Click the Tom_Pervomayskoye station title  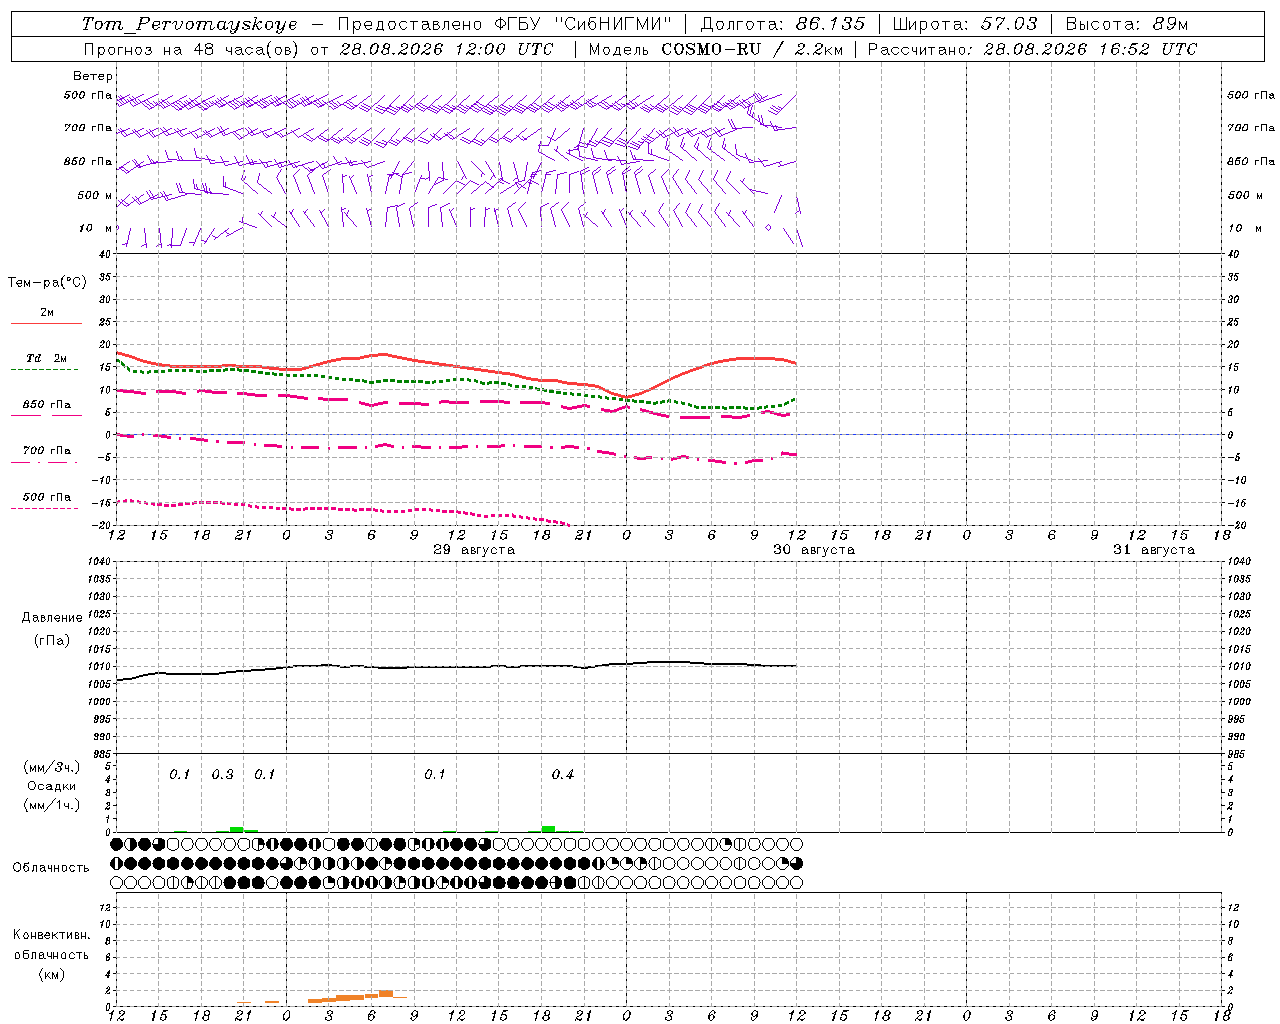click(190, 24)
